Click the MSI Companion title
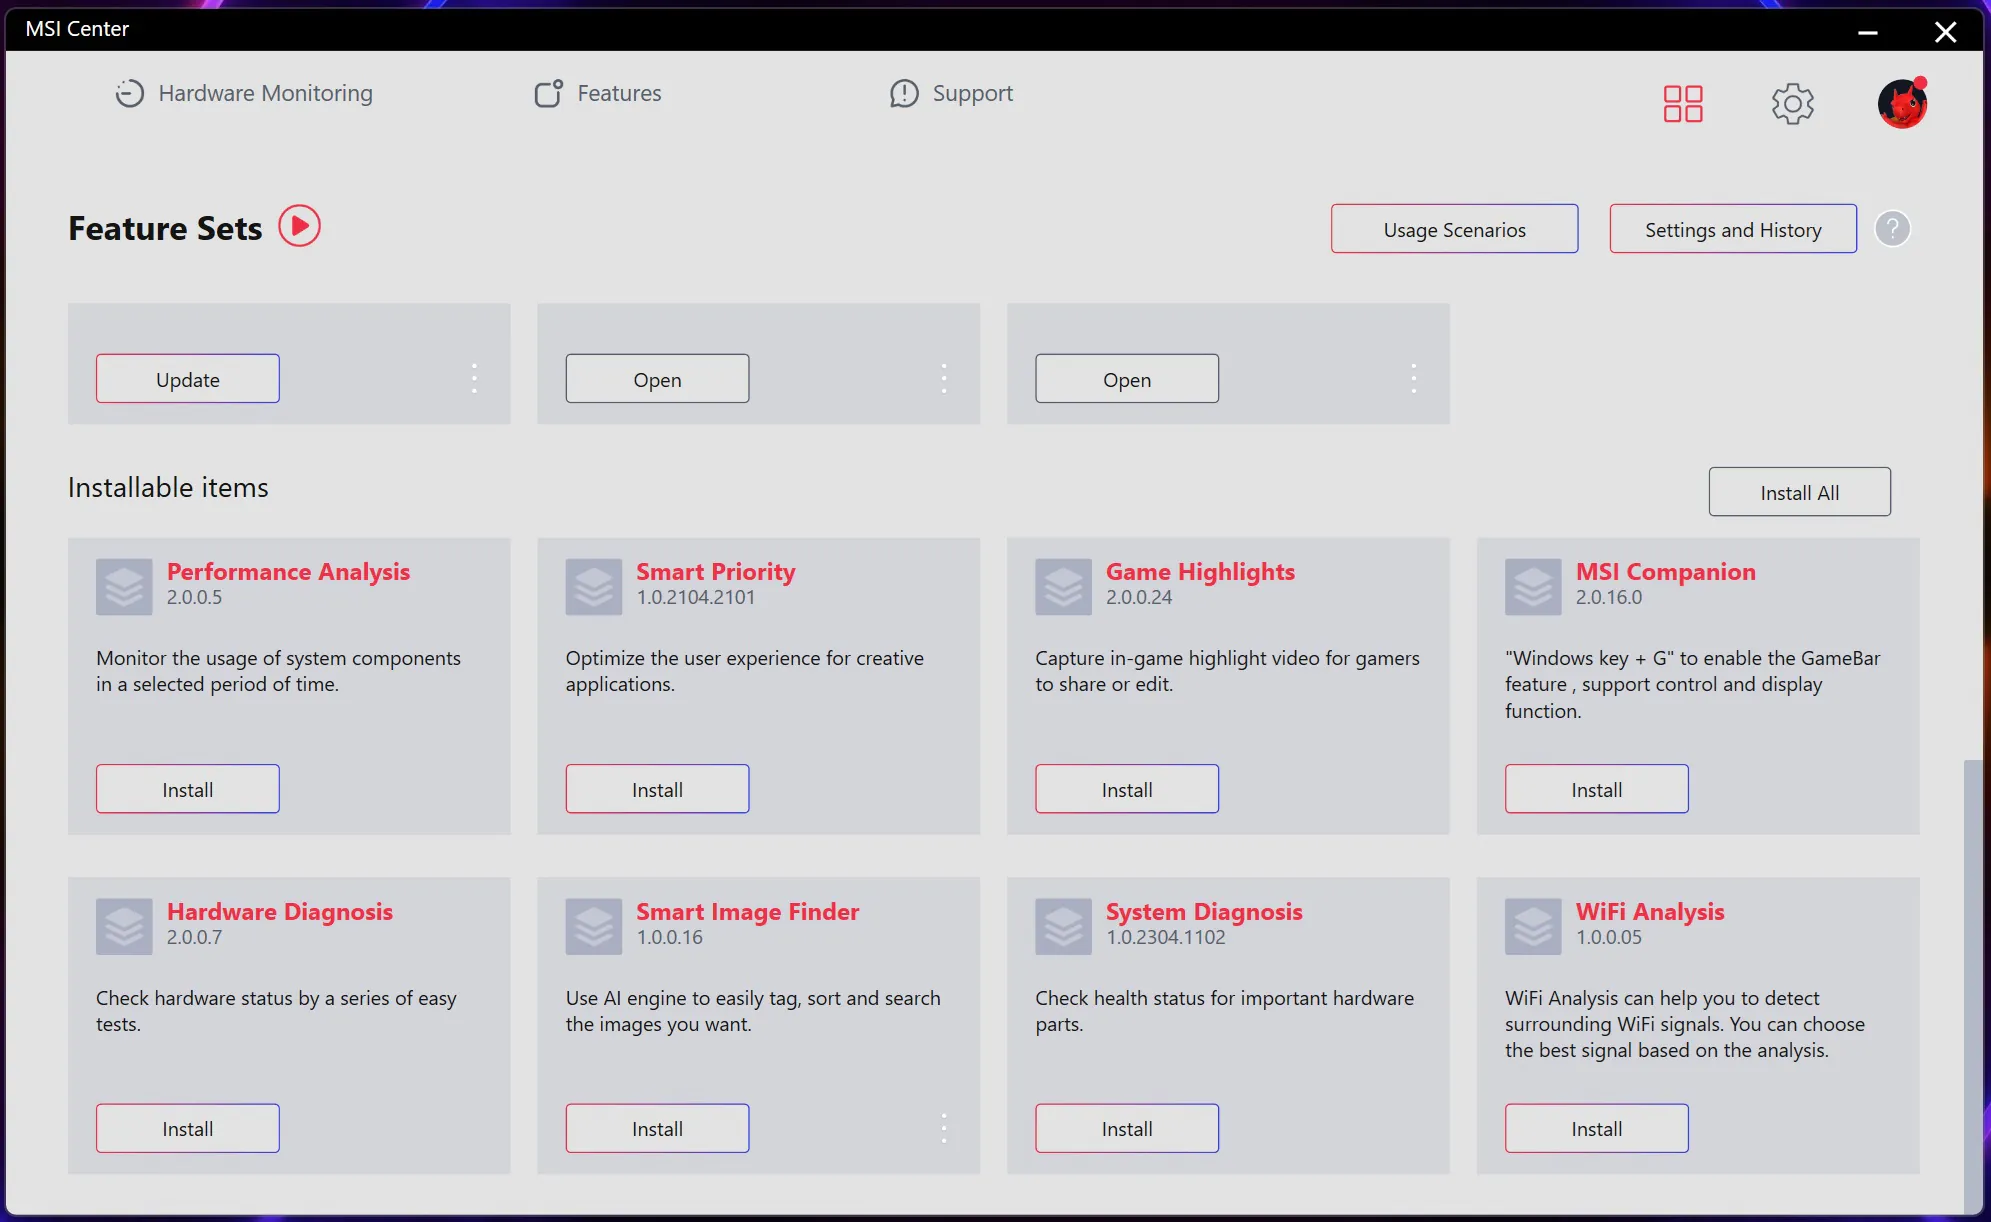This screenshot has height=1222, width=1991. click(1666, 572)
